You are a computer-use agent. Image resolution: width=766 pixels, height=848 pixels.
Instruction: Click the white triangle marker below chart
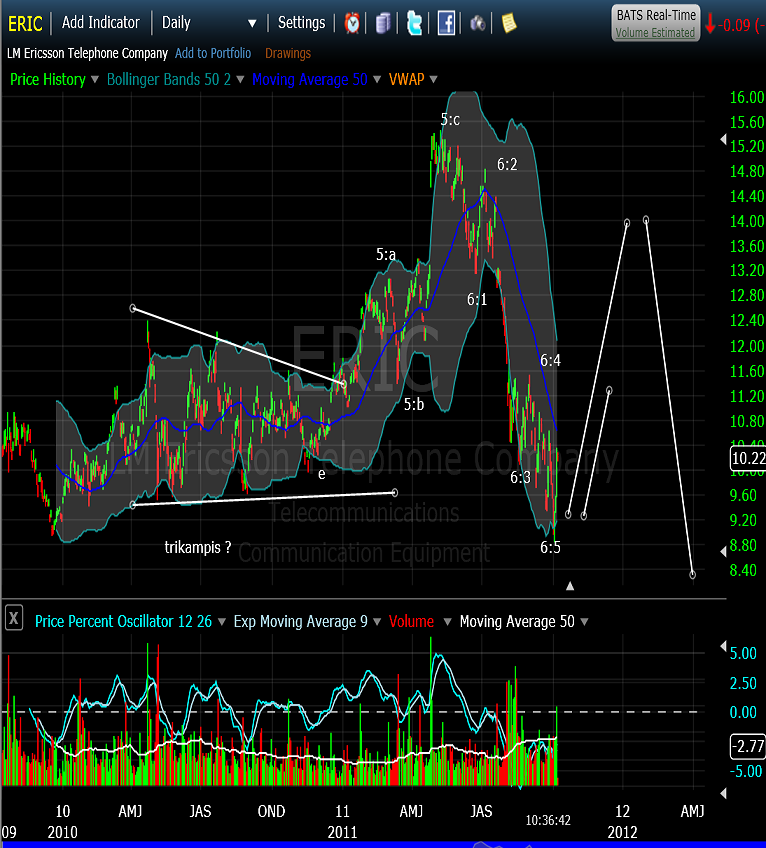tap(570, 586)
